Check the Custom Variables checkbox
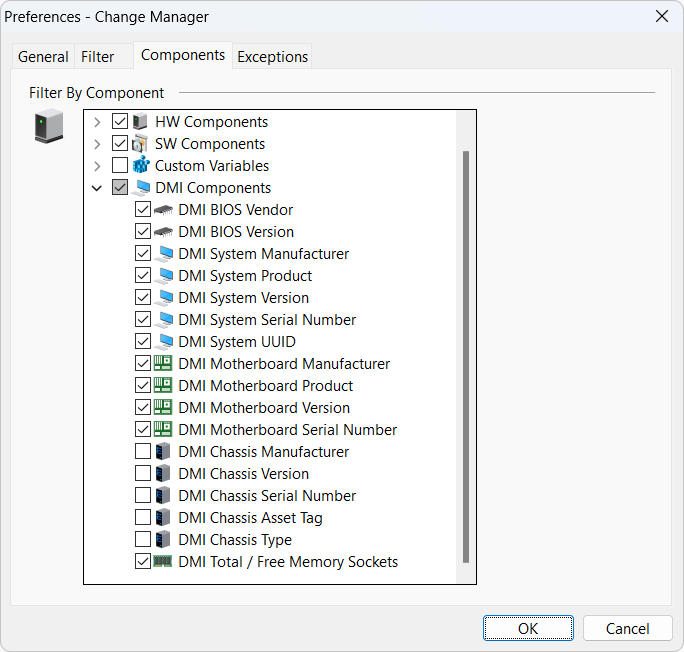 (x=120, y=166)
